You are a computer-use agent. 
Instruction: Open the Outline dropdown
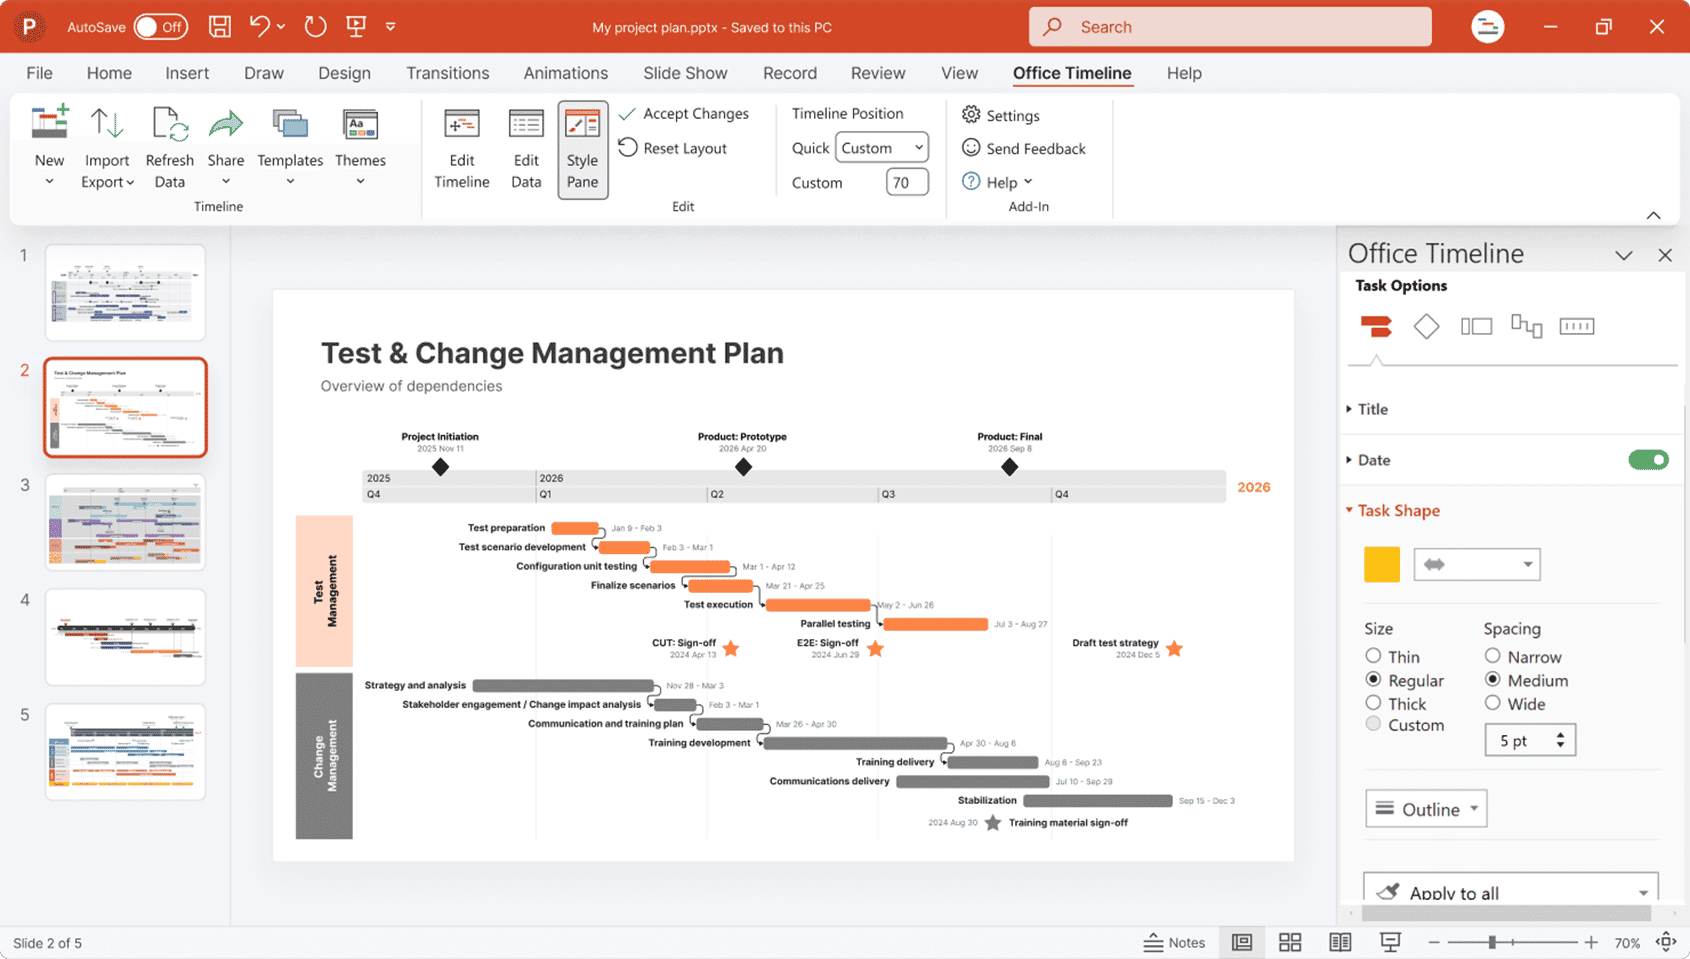click(1426, 809)
